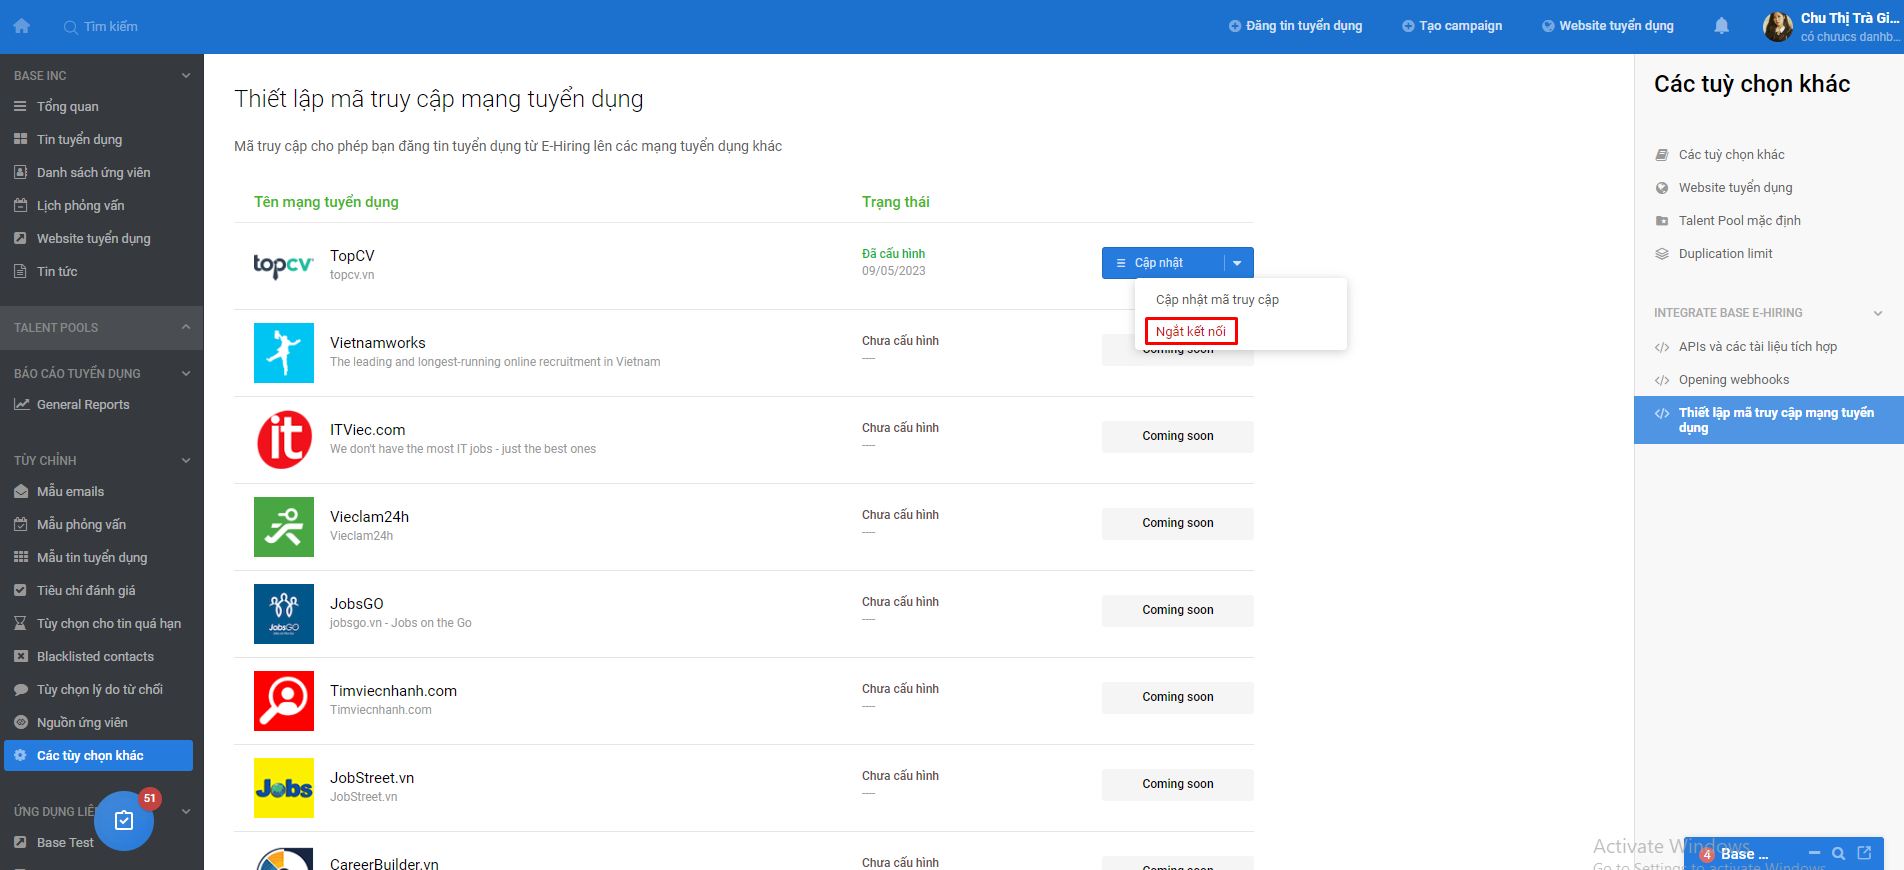Viewport: 1904px width, 870px height.
Task: Collapse the TÙY CHỈNH section
Action: (186, 460)
